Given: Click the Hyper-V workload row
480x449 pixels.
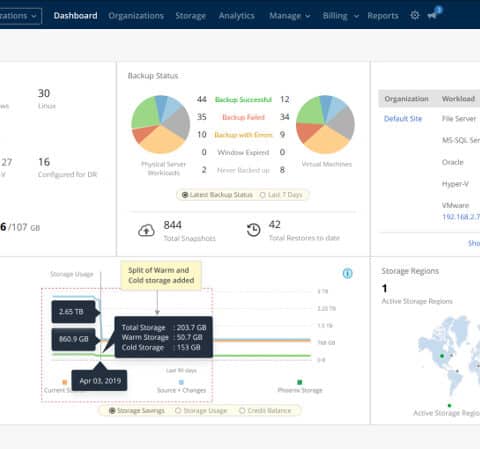Looking at the screenshot, I should point(455,184).
